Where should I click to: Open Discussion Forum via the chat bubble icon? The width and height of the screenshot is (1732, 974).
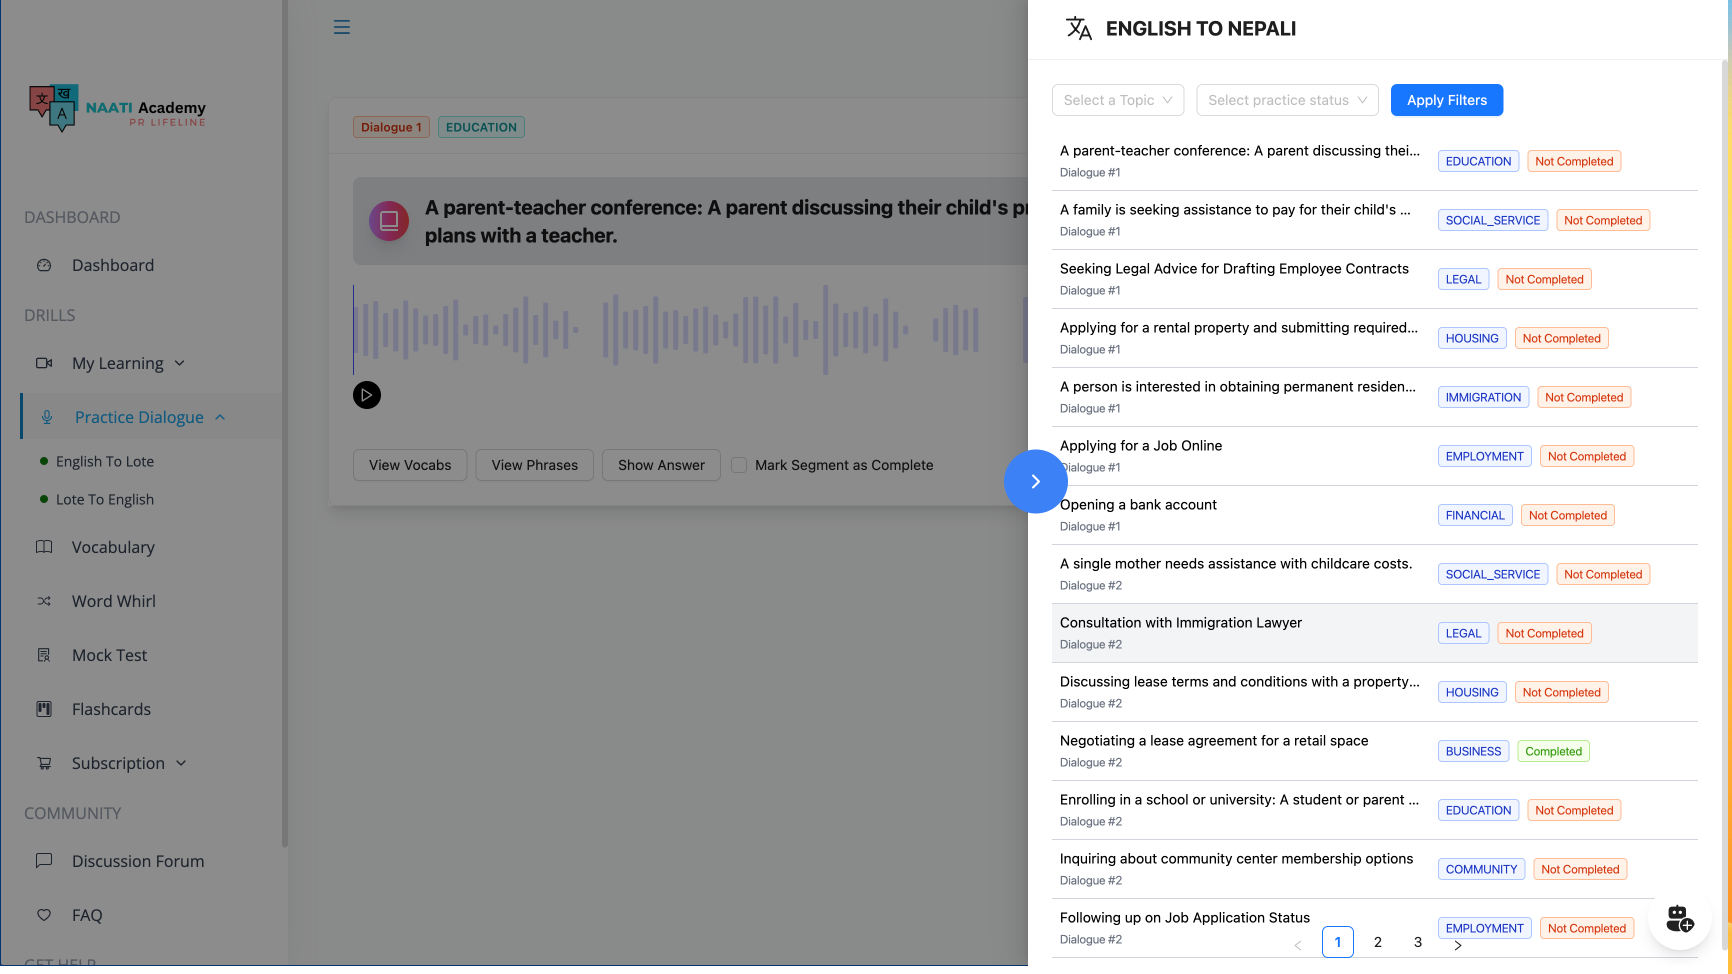click(44, 861)
